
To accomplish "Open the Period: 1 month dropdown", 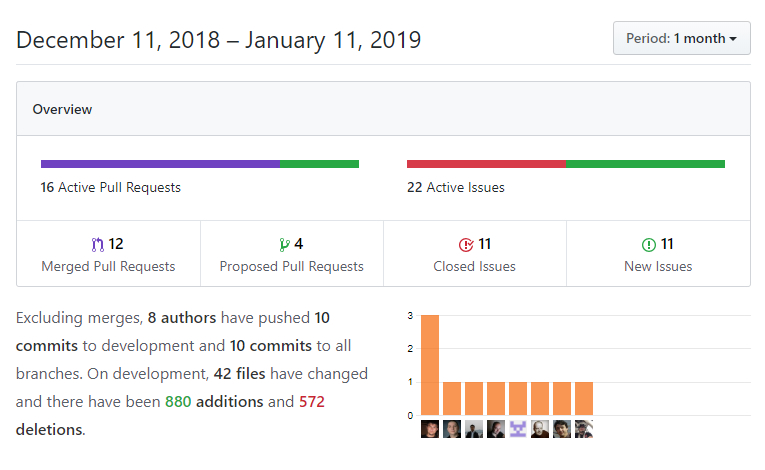I will point(681,39).
